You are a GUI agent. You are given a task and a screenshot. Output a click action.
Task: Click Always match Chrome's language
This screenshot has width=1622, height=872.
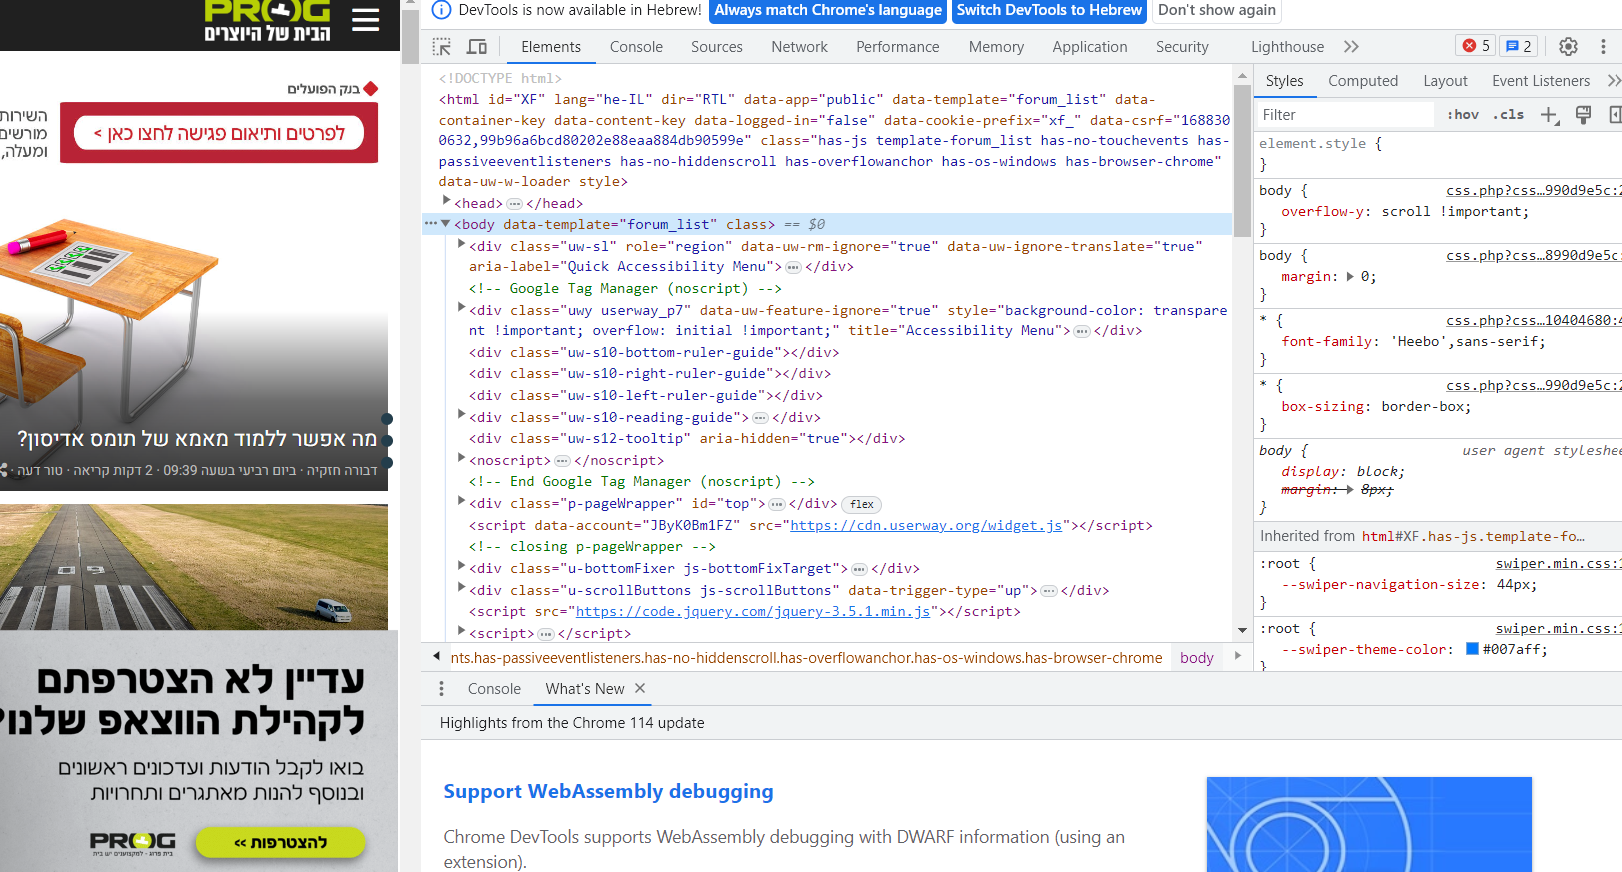click(x=828, y=10)
